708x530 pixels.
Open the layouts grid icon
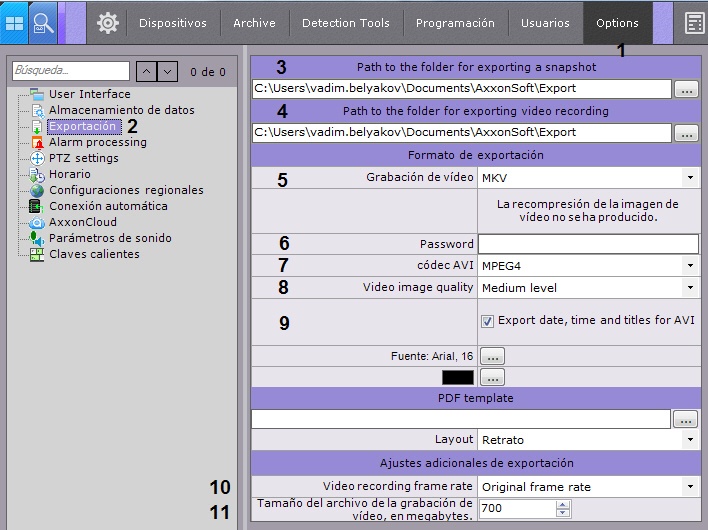pos(14,23)
